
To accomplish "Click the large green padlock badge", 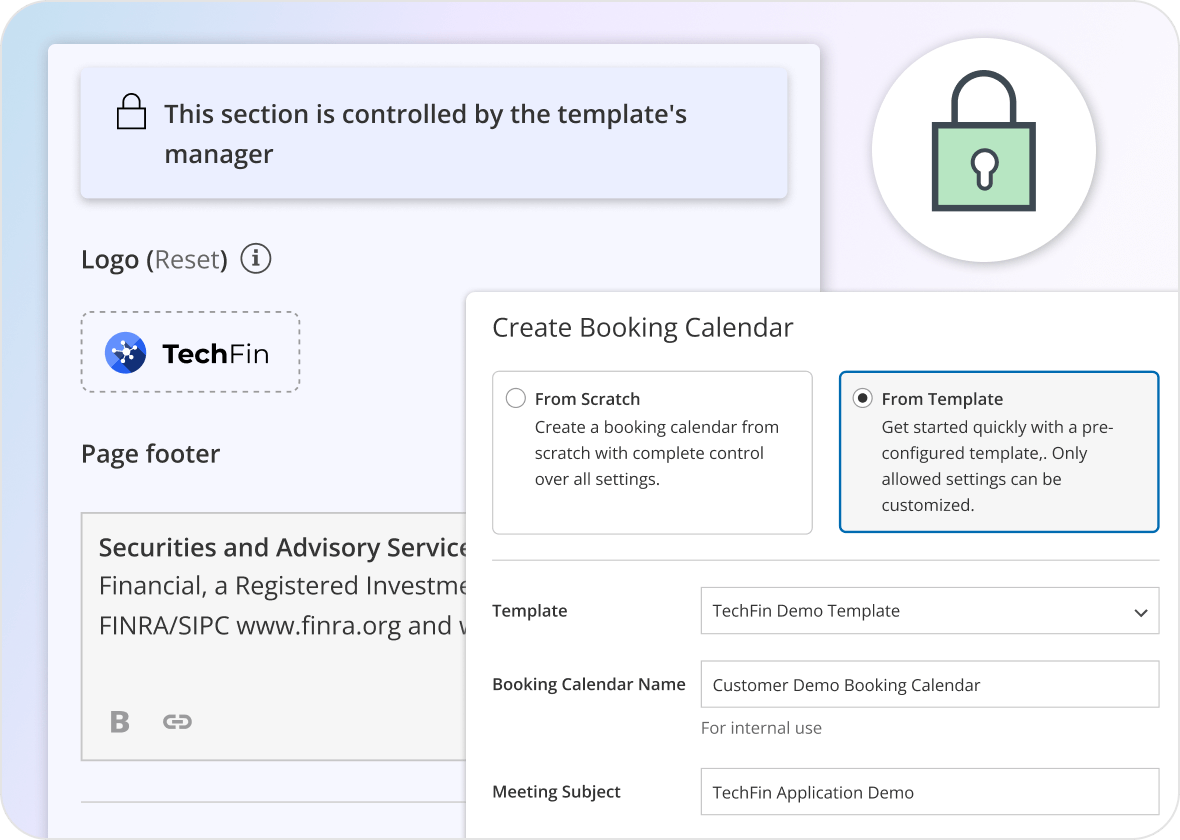I will coord(983,150).
